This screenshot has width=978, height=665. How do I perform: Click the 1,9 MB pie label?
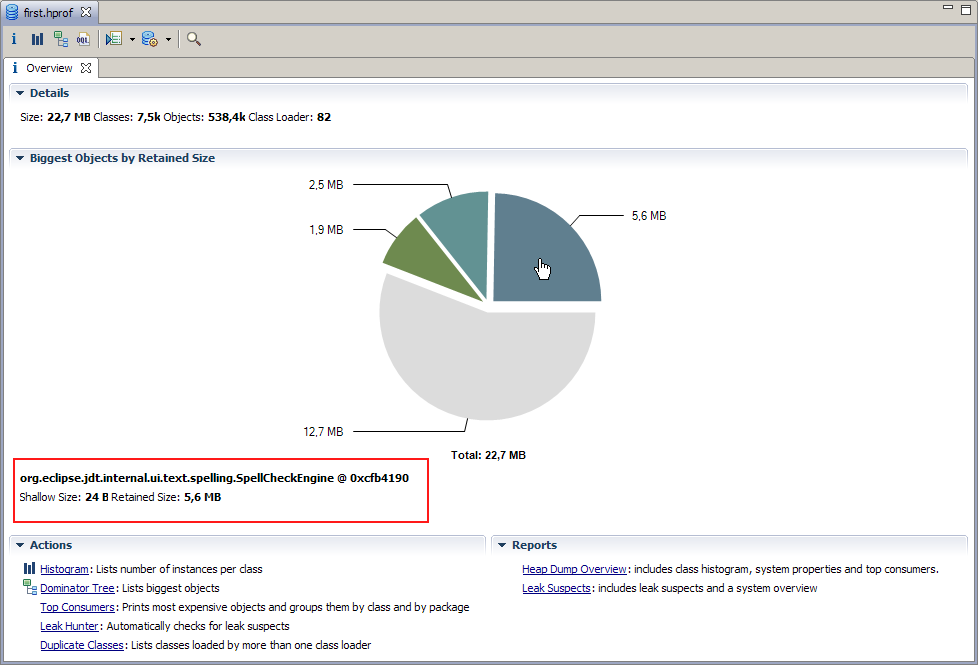pyautogui.click(x=326, y=230)
